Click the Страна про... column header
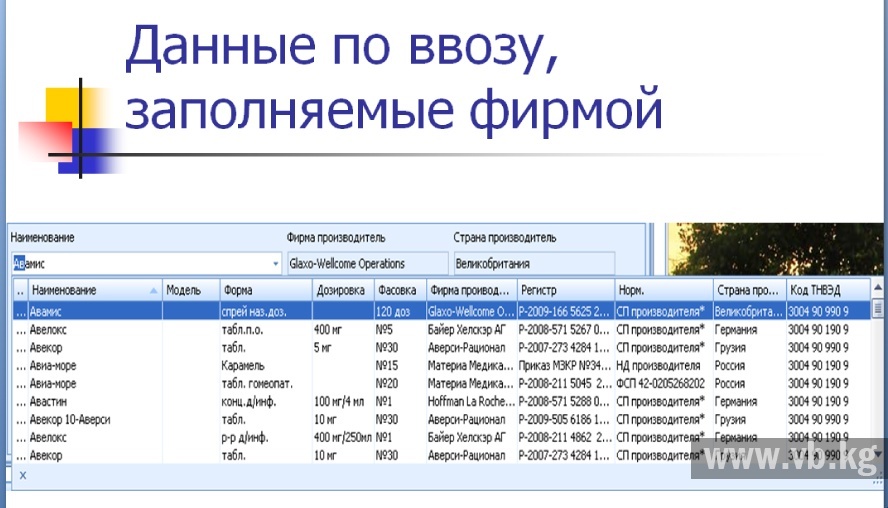888x508 pixels. pos(749,291)
